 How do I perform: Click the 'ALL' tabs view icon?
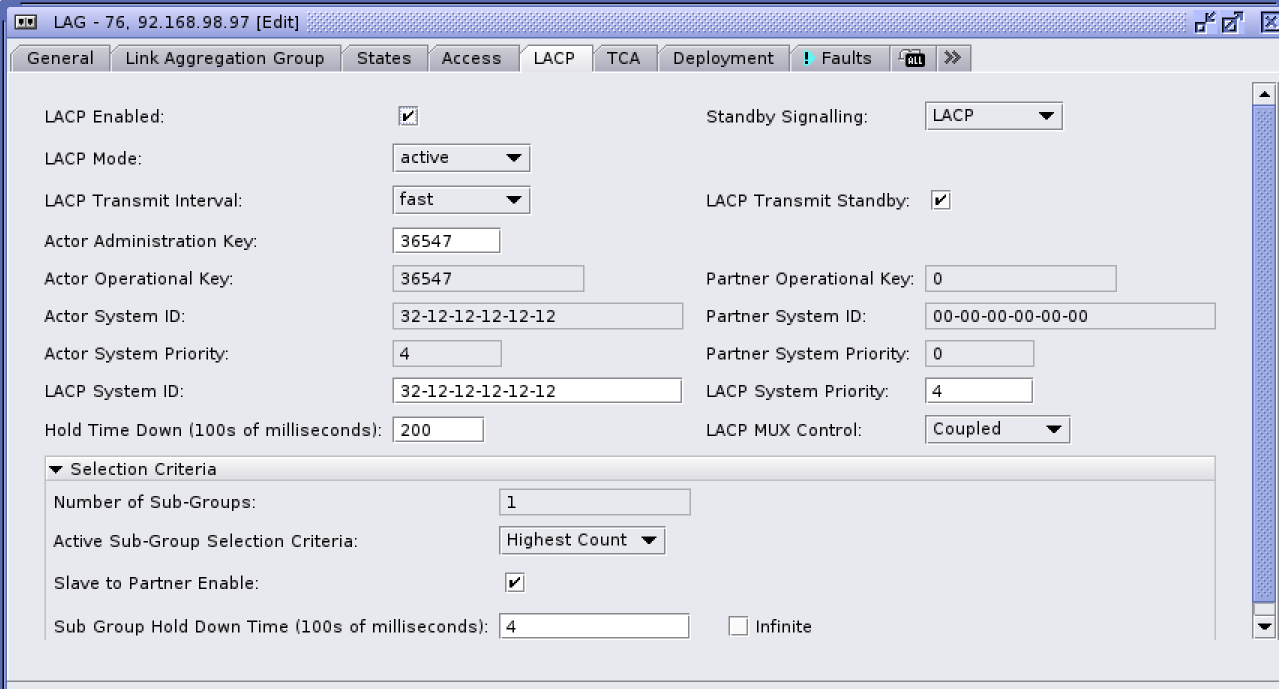(x=911, y=59)
